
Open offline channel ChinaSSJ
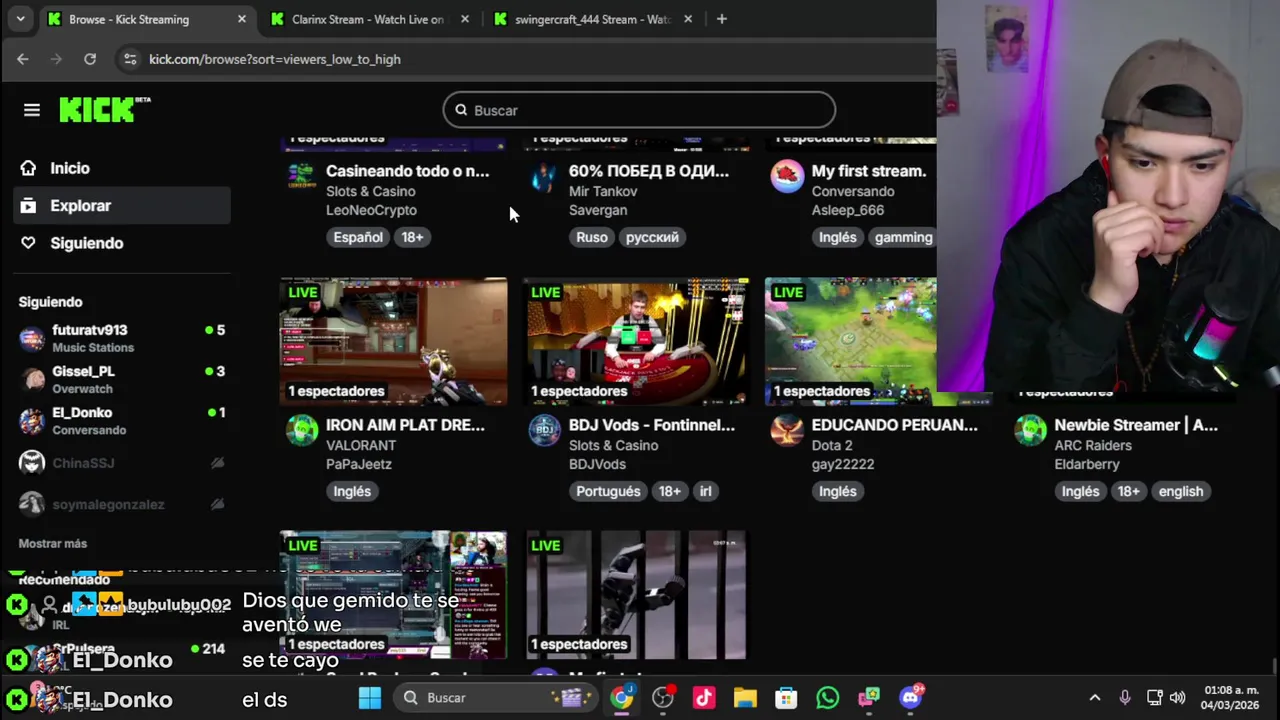coord(122,463)
